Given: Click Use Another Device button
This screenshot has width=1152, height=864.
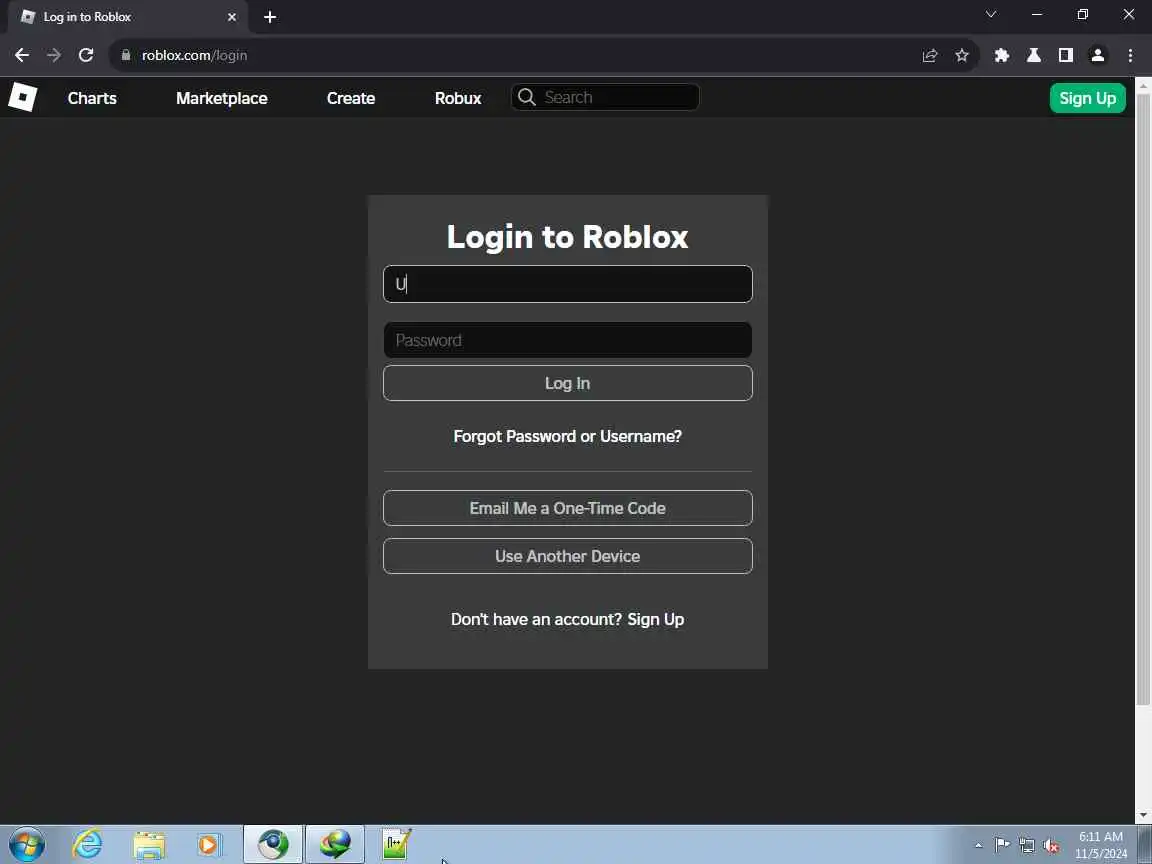Looking at the screenshot, I should [x=568, y=556].
